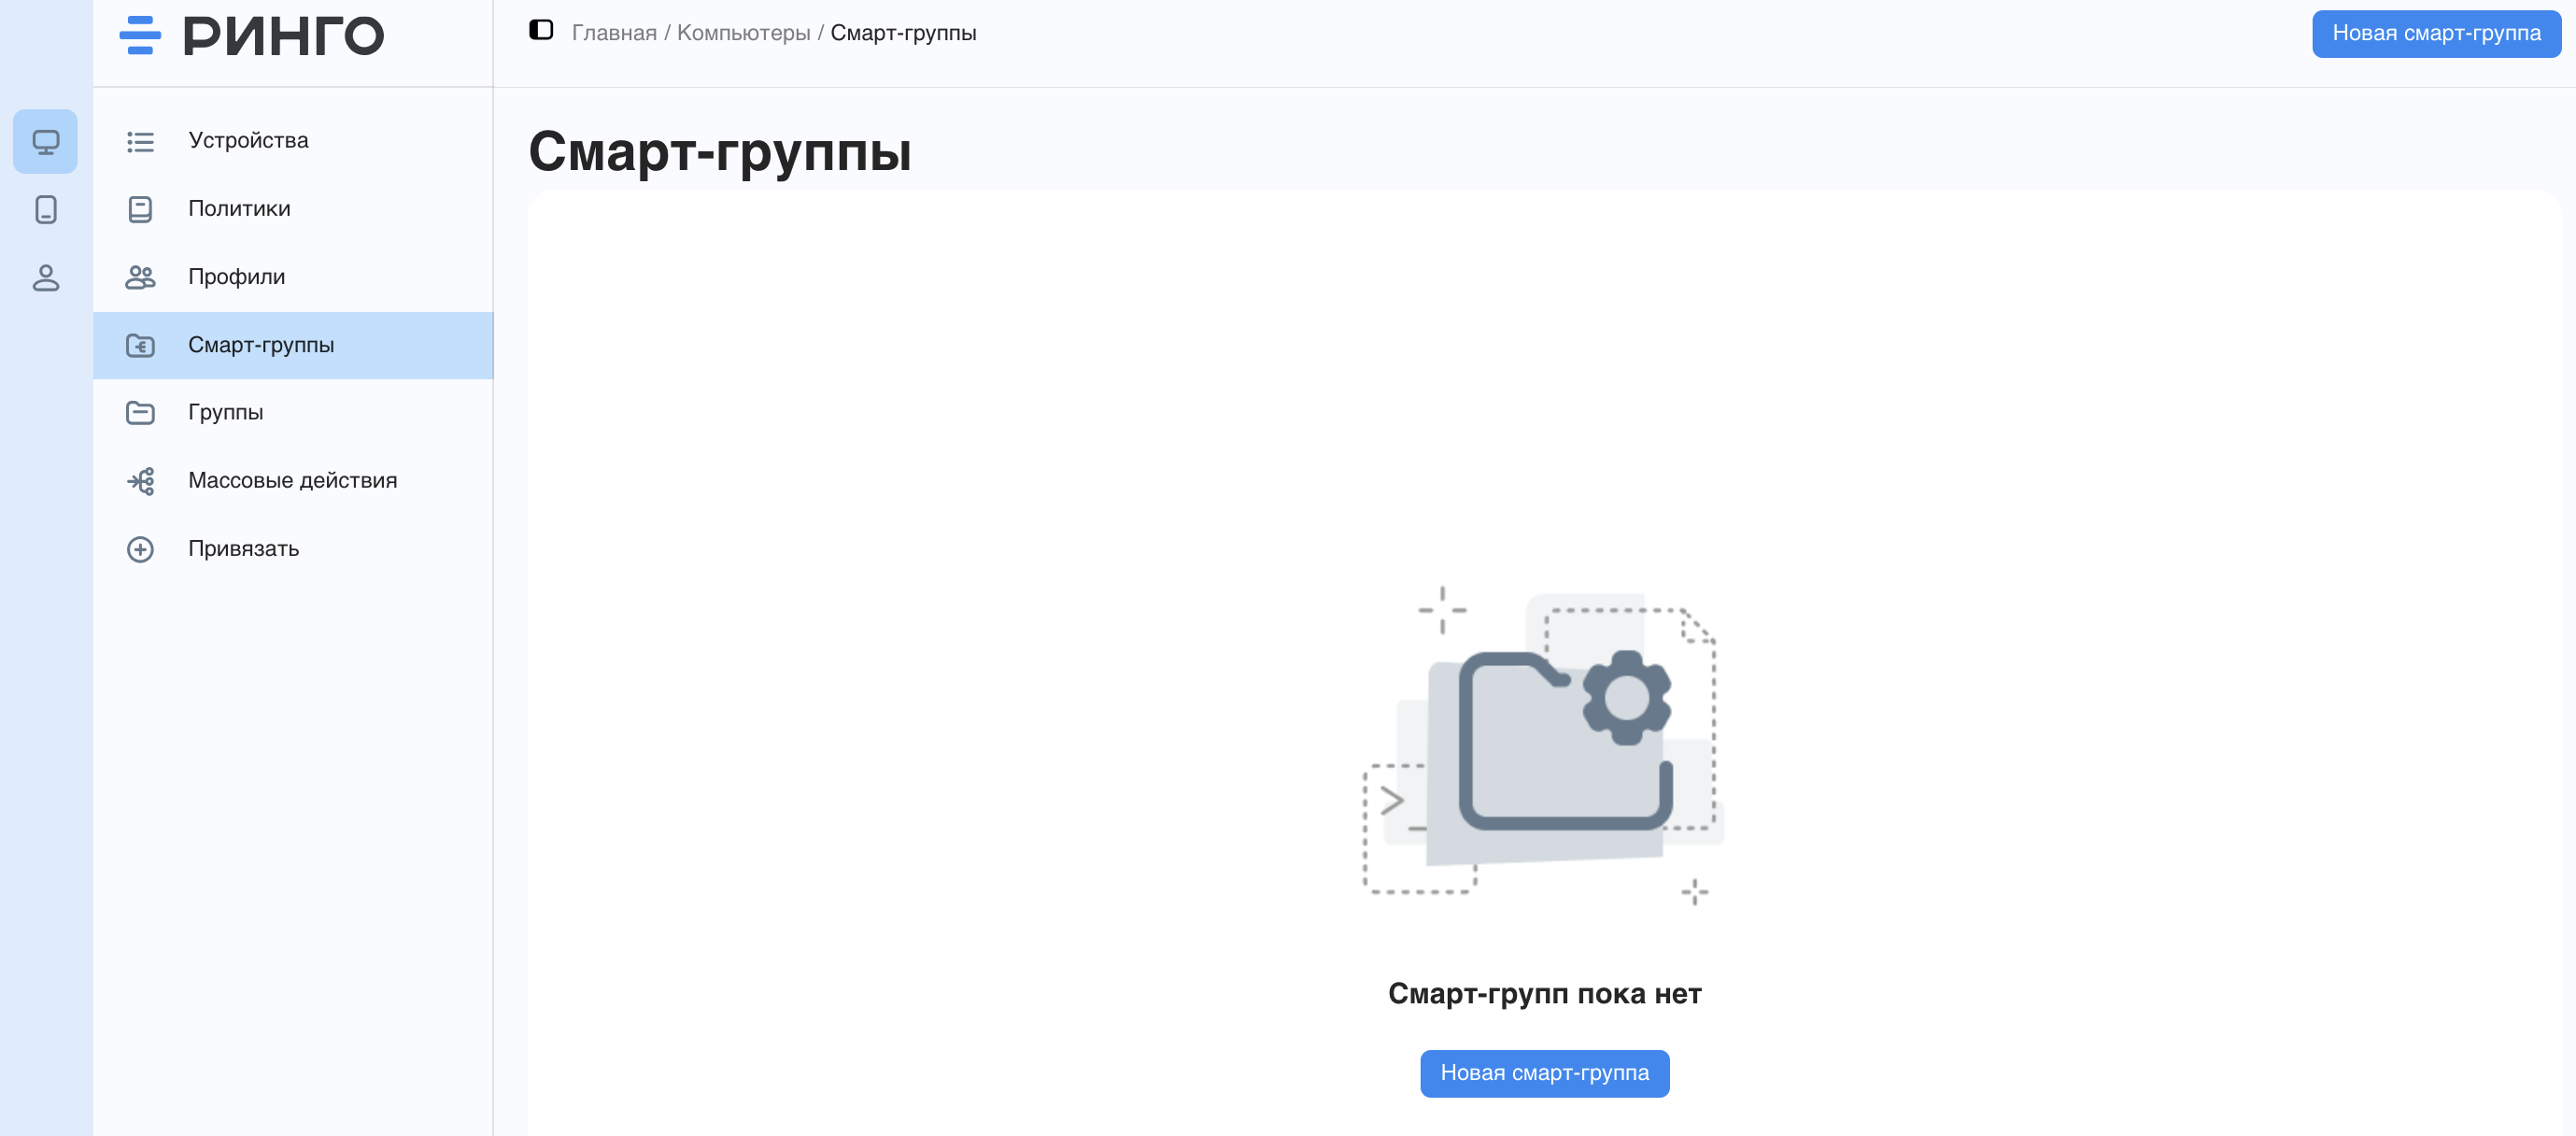This screenshot has width=2576, height=1136.
Task: Open Привязать in the sidebar
Action: (293, 549)
